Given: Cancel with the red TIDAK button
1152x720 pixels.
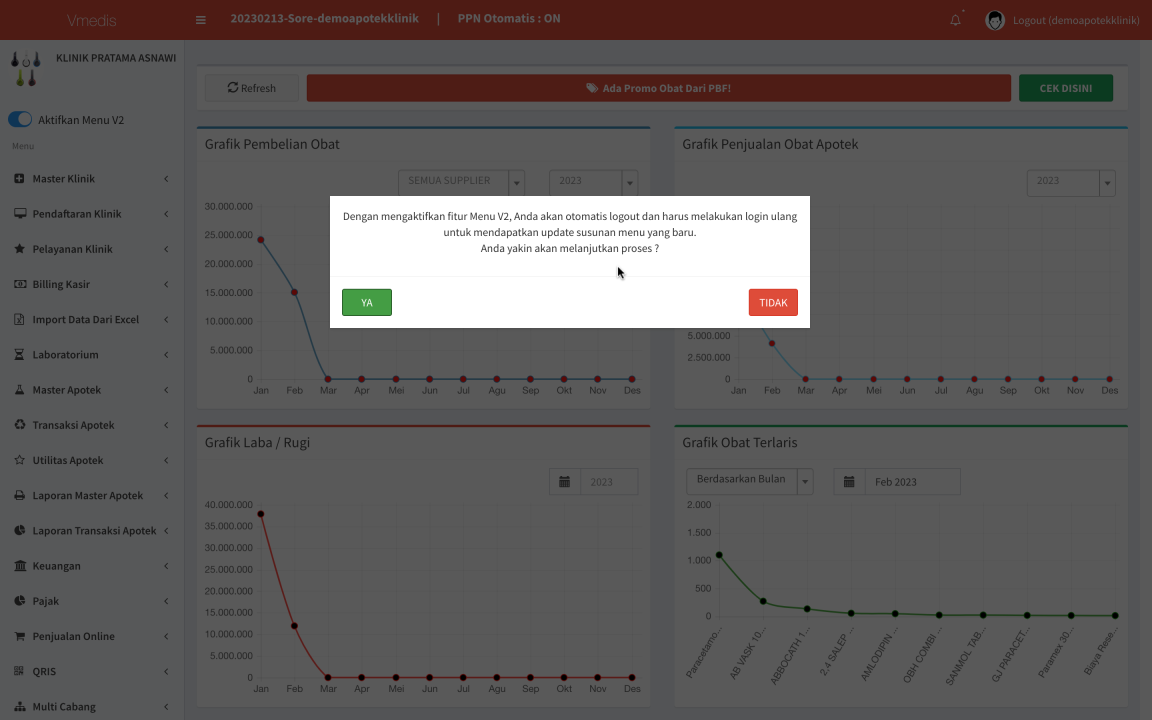Looking at the screenshot, I should point(773,303).
